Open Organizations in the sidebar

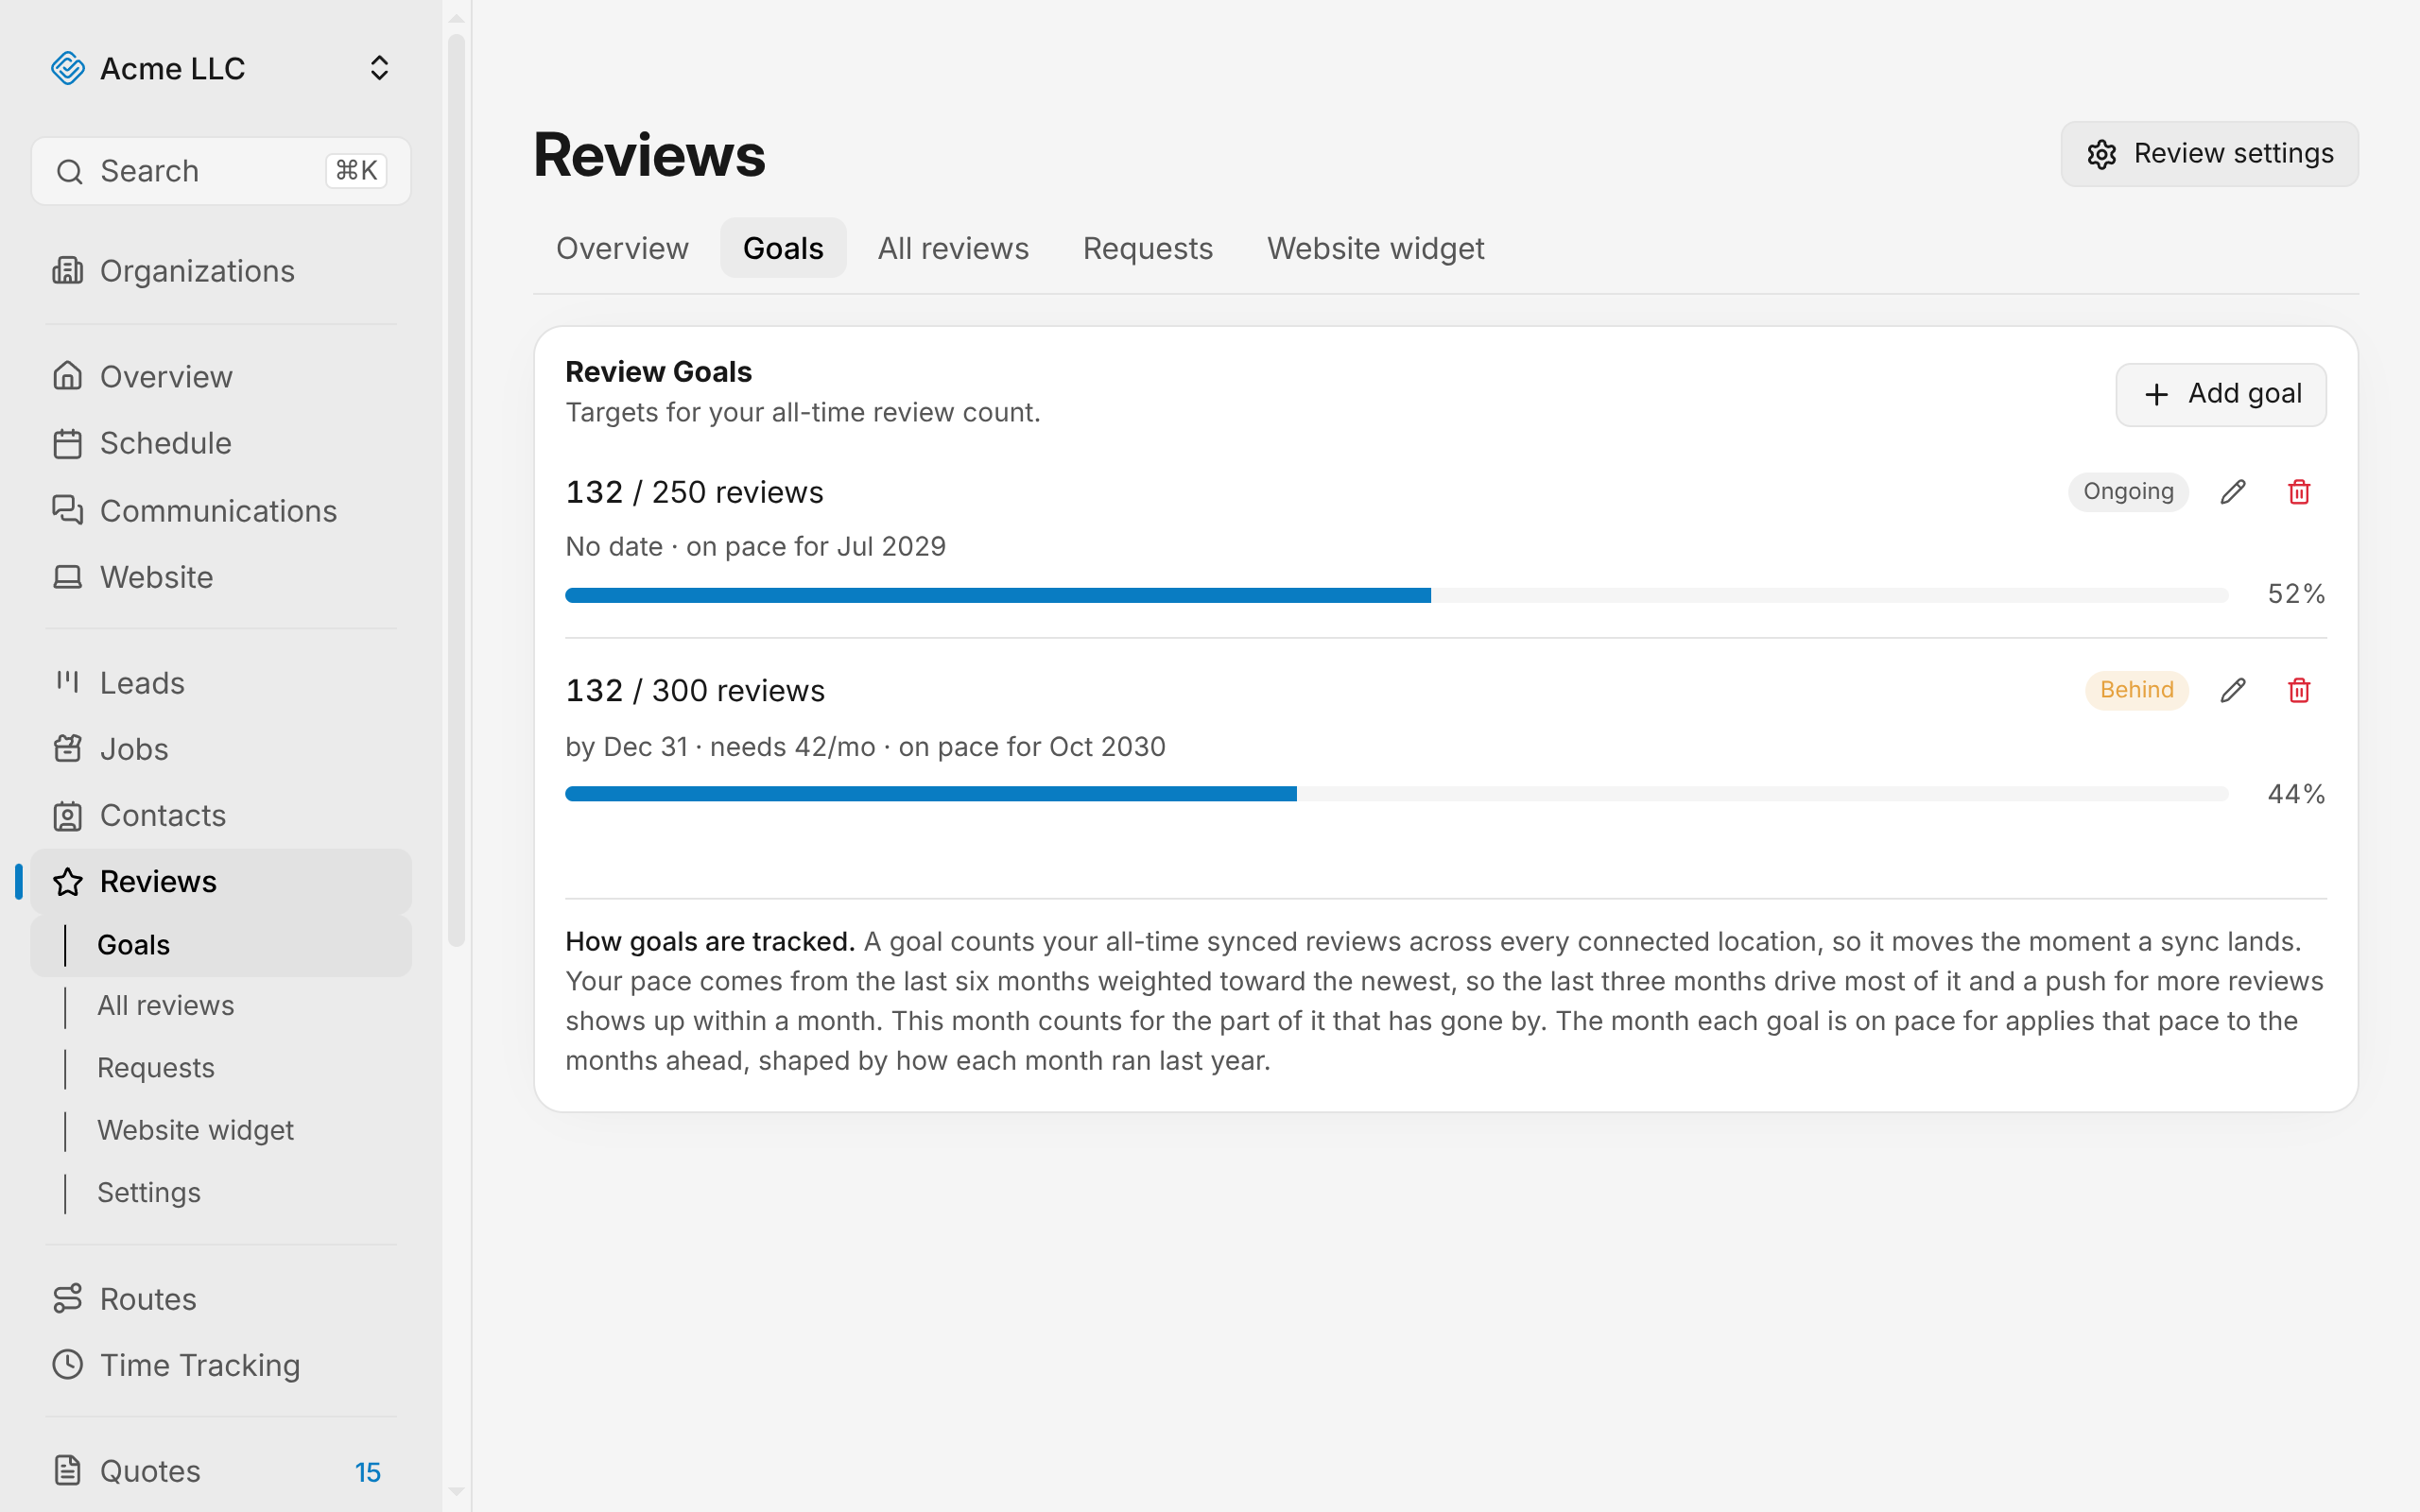(x=221, y=271)
